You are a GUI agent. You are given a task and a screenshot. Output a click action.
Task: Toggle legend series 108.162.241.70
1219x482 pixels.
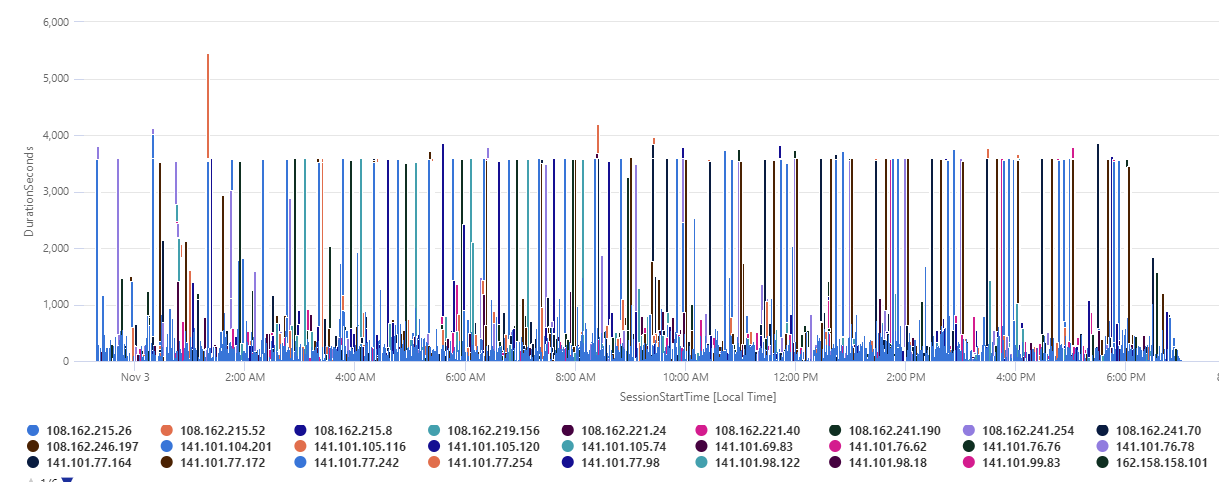tap(1148, 430)
